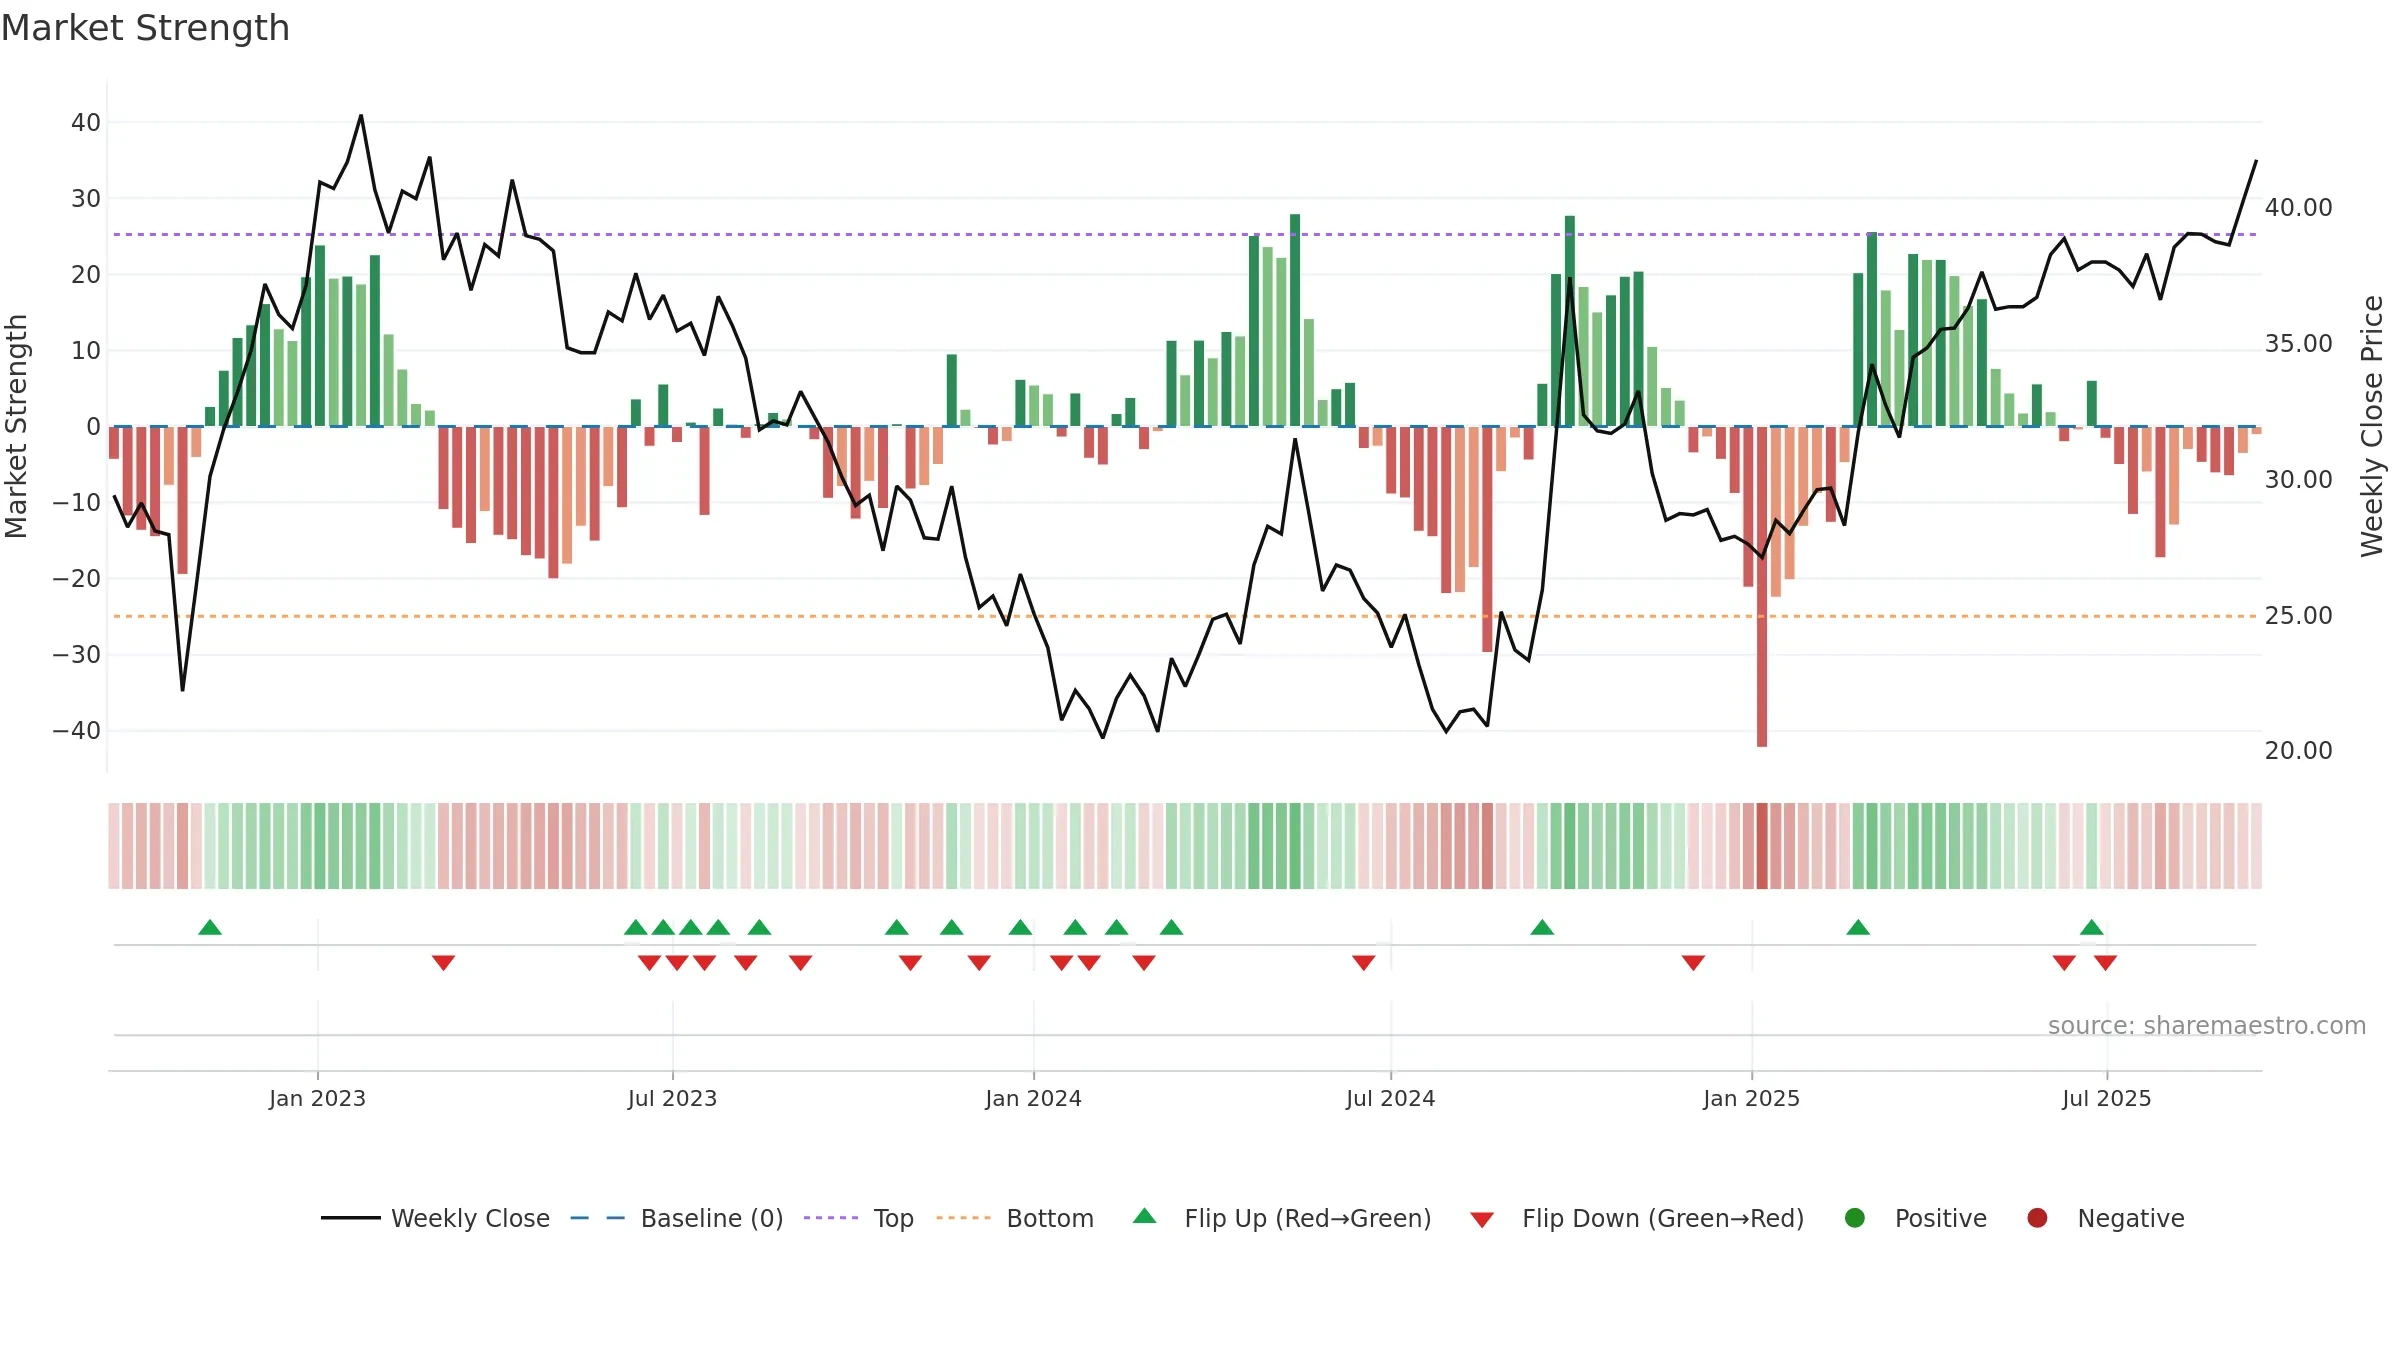Click the 40.00 right price-axis label
Viewport: 2400px width, 1350px height.
[2298, 207]
